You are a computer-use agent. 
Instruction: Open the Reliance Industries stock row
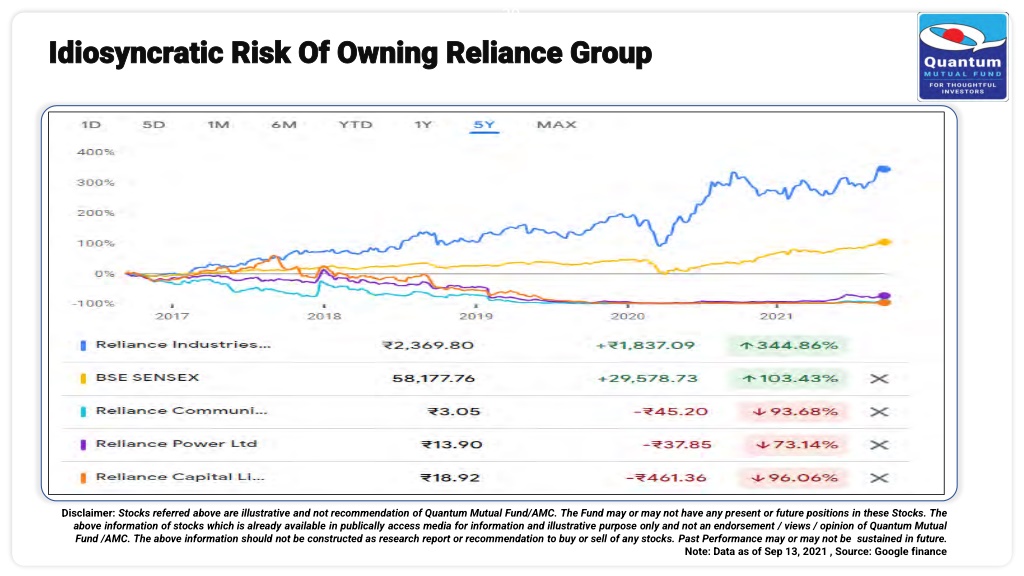click(485, 345)
